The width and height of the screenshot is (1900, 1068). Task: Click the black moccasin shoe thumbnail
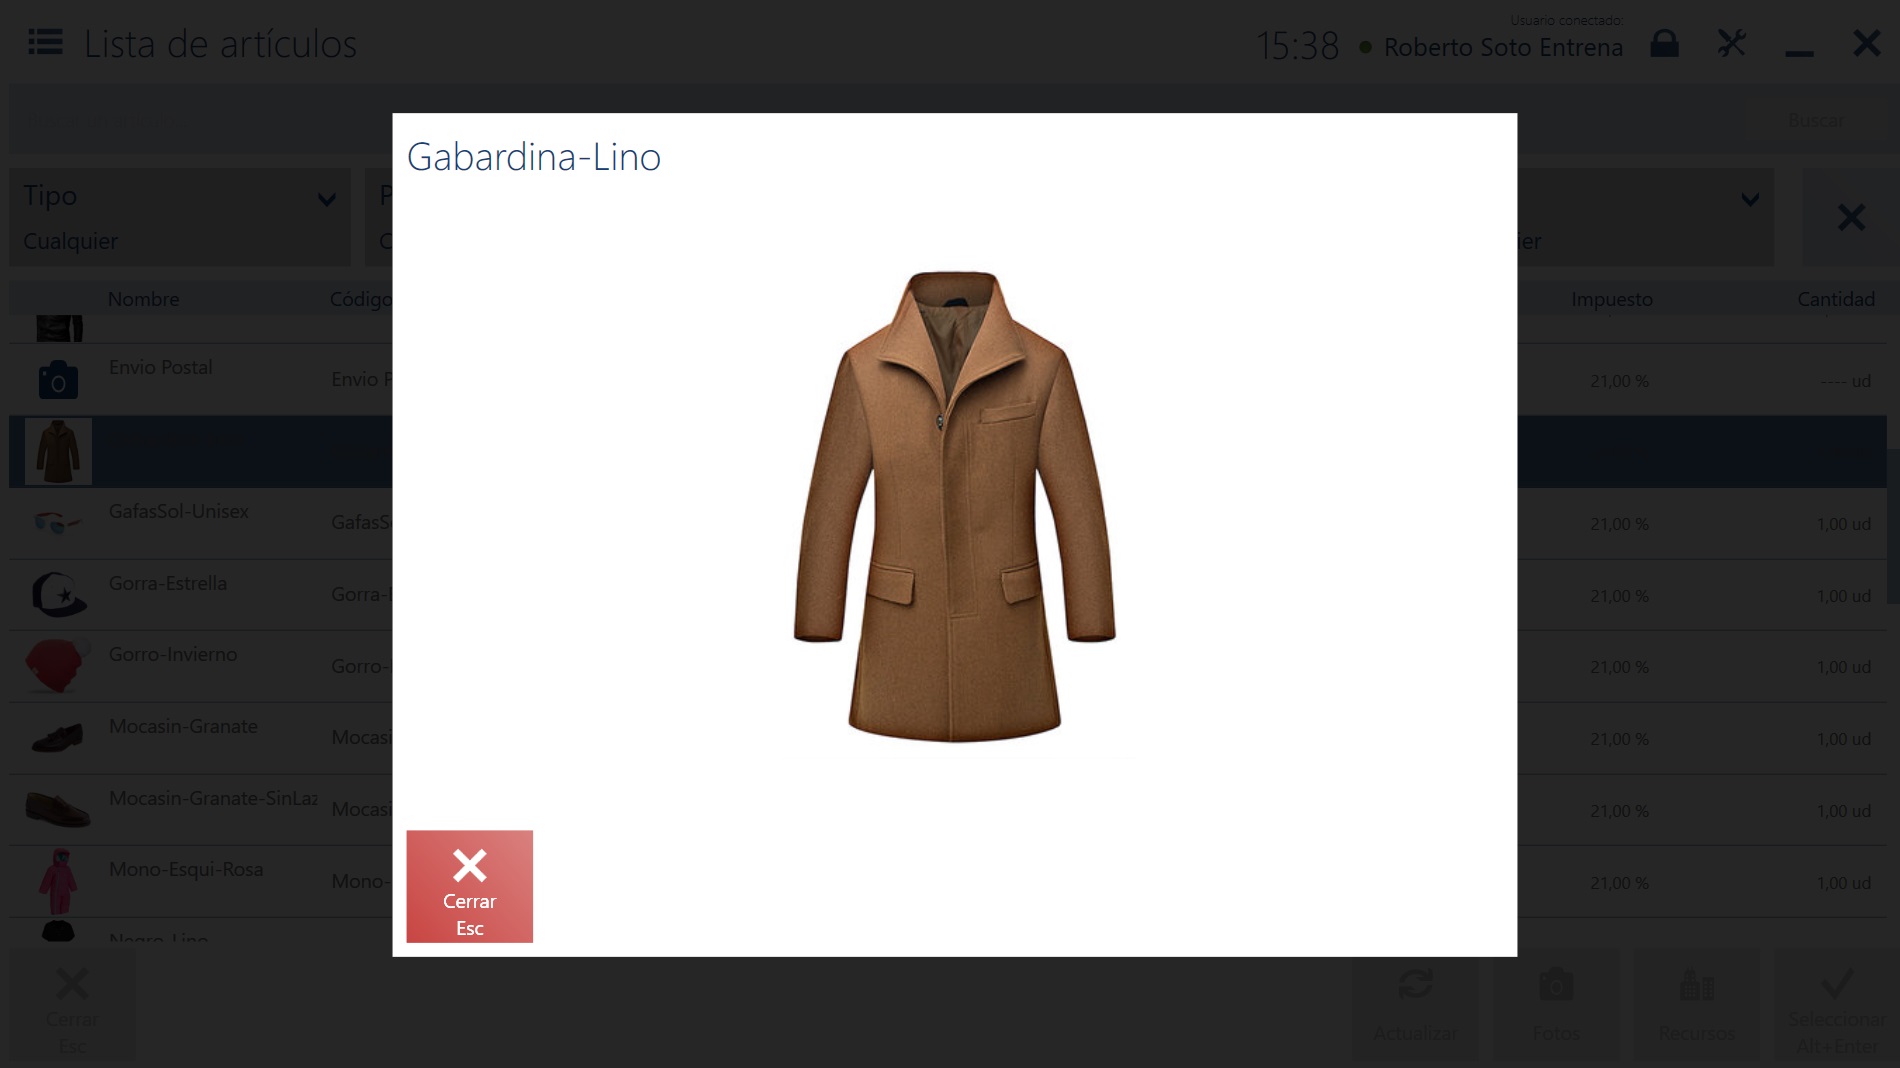click(x=58, y=739)
